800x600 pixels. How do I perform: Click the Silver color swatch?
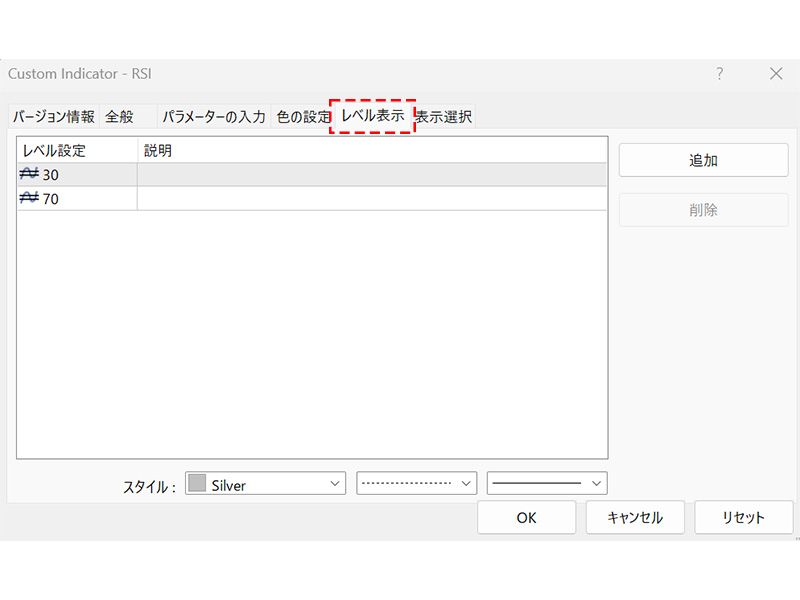click(197, 484)
